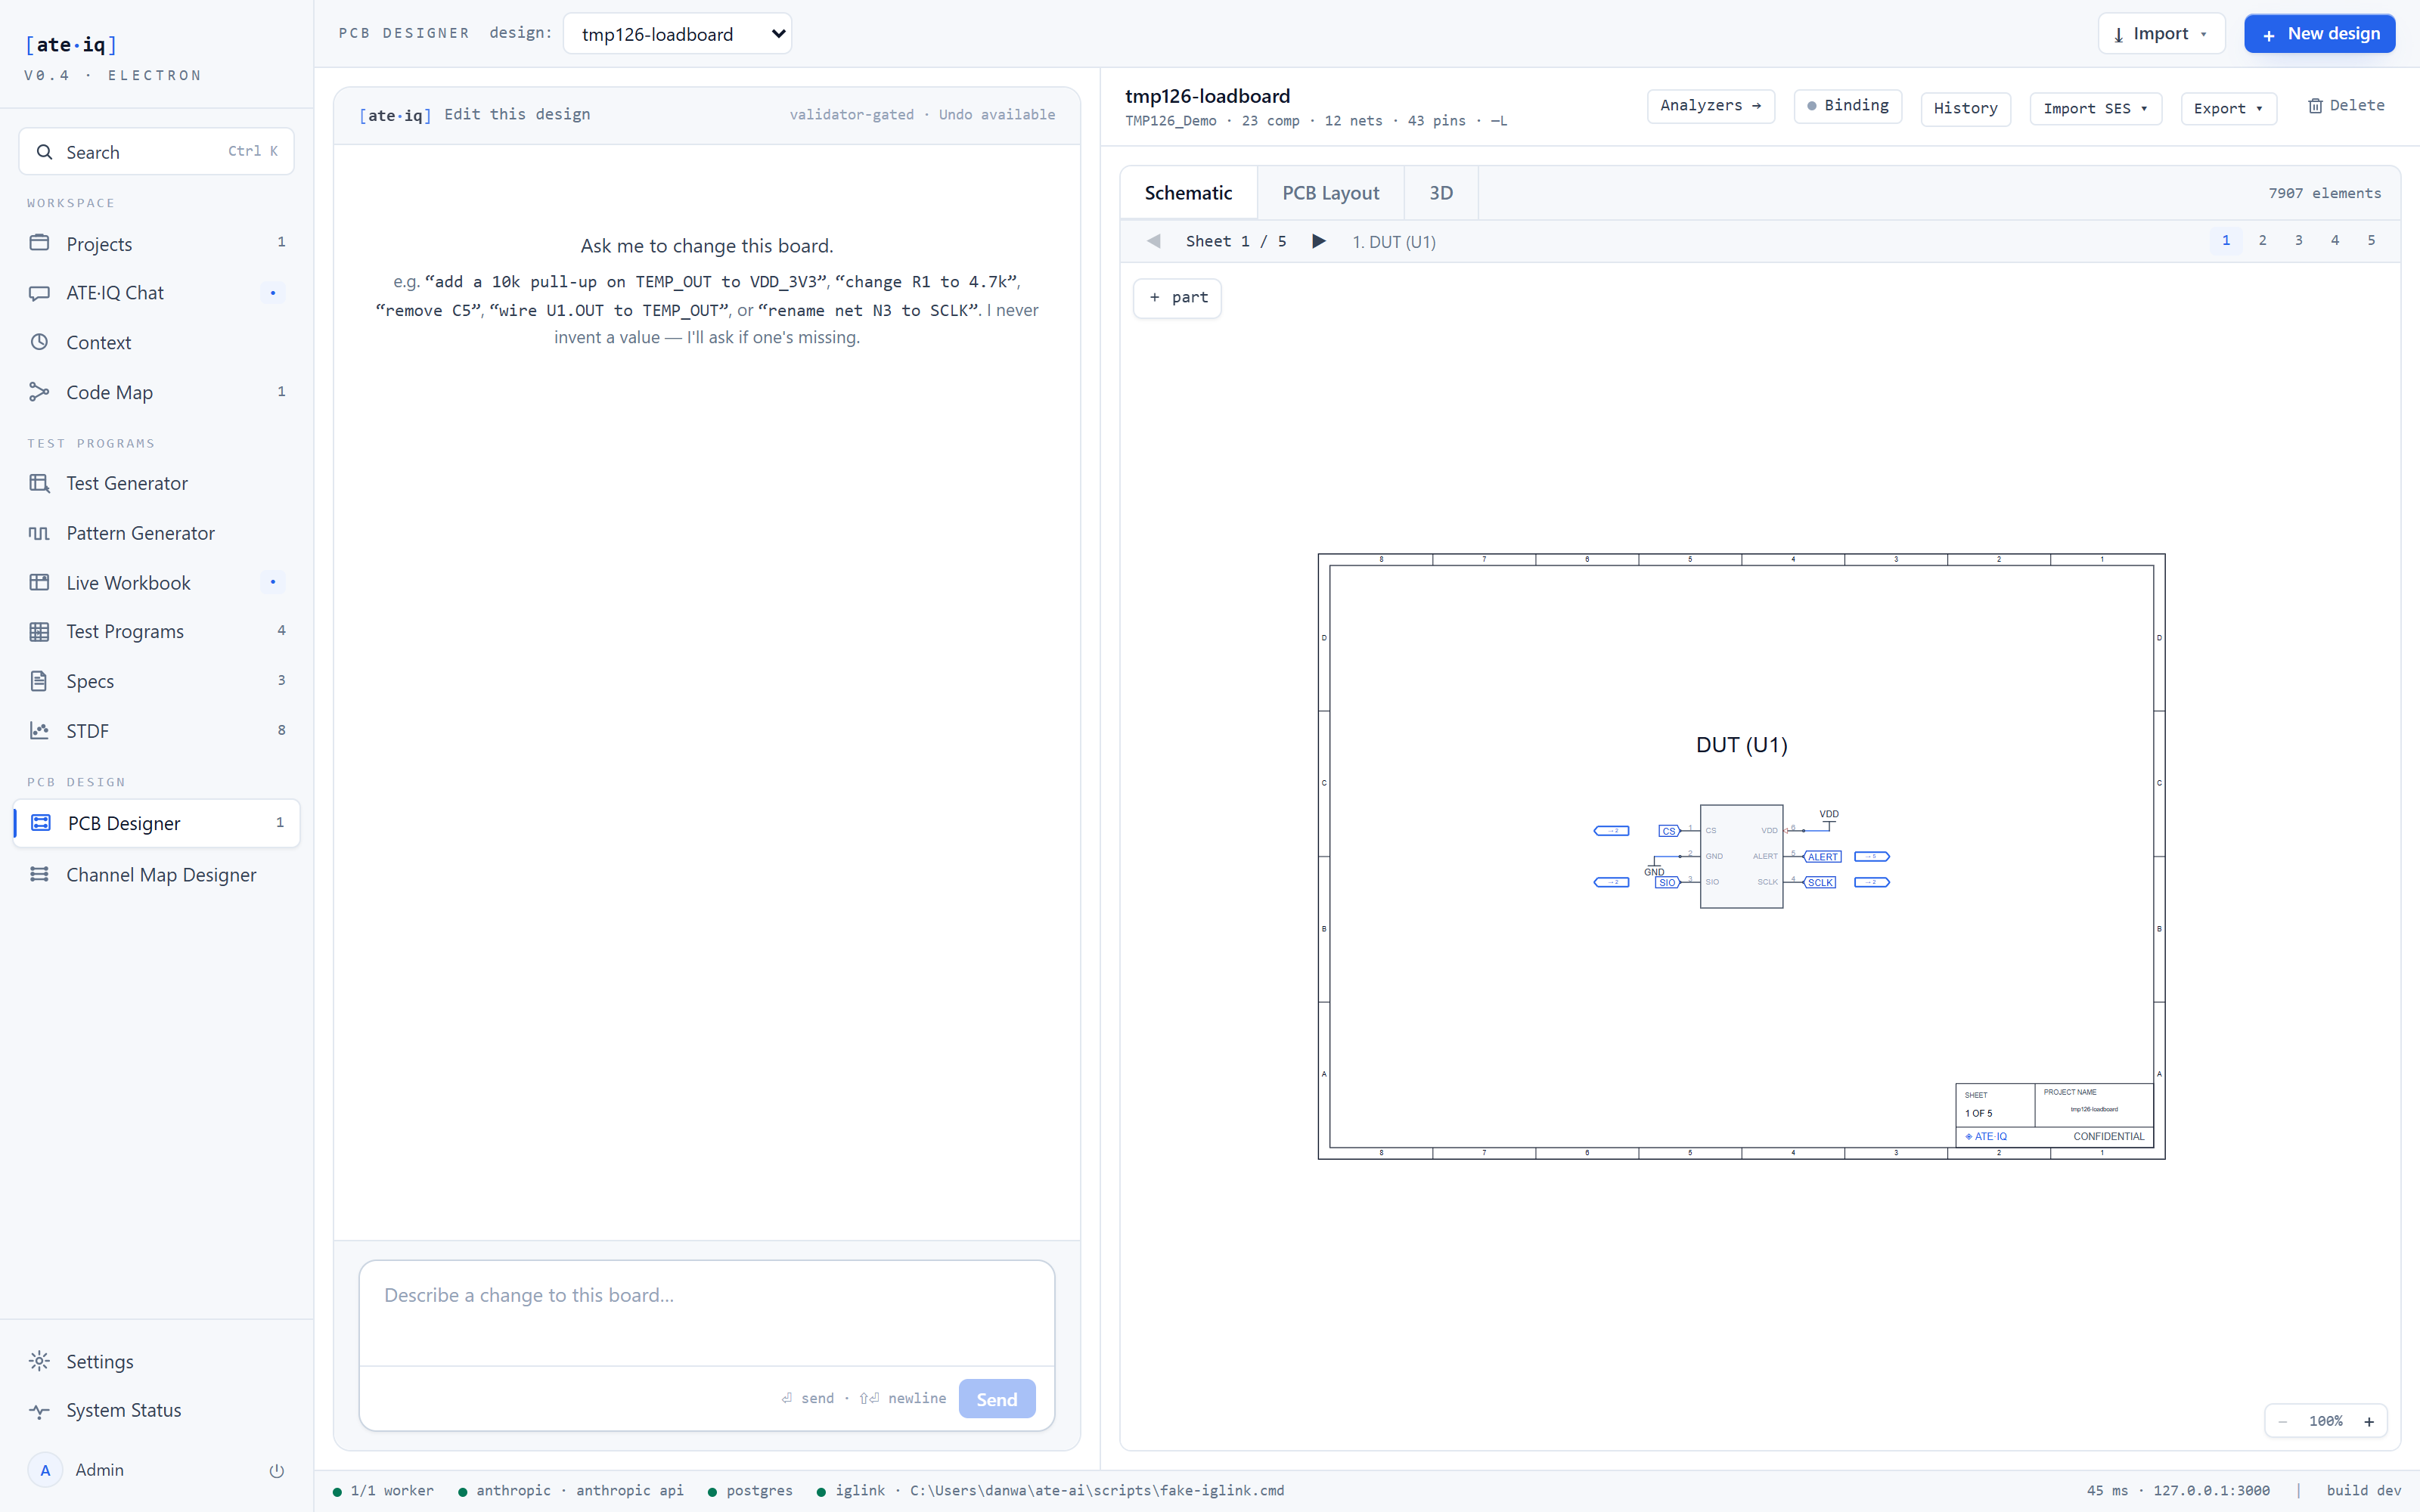Image resolution: width=2420 pixels, height=1512 pixels.
Task: Click the 'Undo available' text
Action: click(996, 115)
